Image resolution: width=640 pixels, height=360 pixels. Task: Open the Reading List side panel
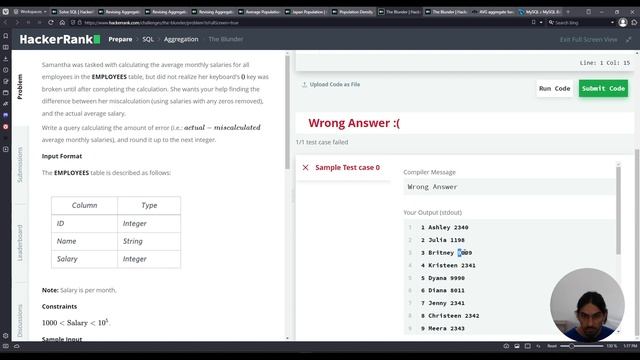point(6,47)
